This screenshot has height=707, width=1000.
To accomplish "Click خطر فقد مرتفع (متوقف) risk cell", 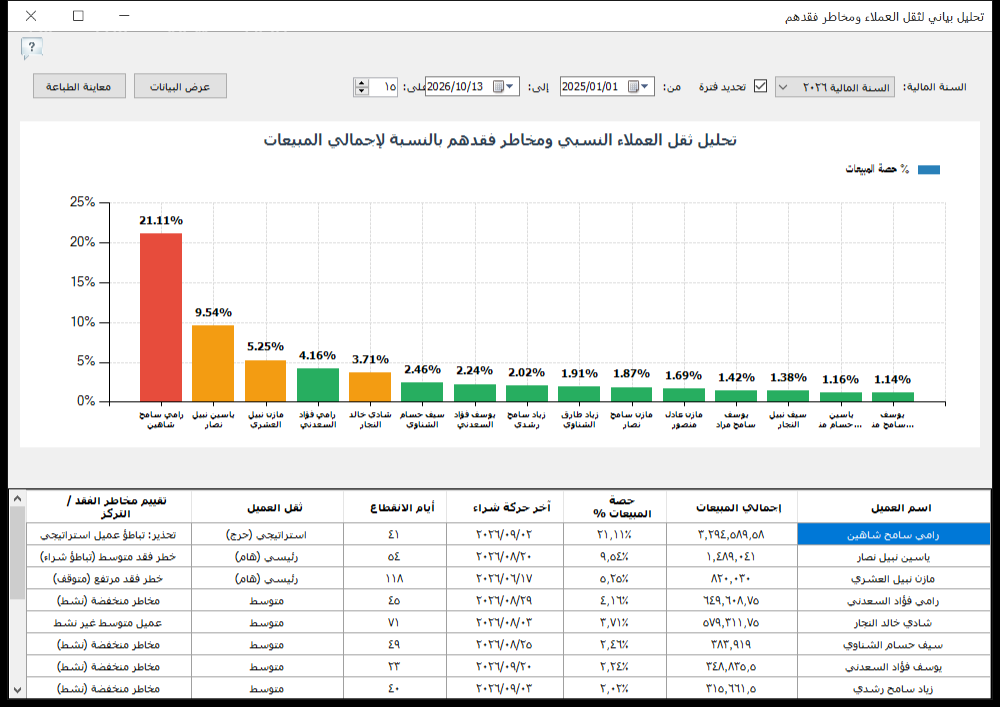I will click(109, 579).
